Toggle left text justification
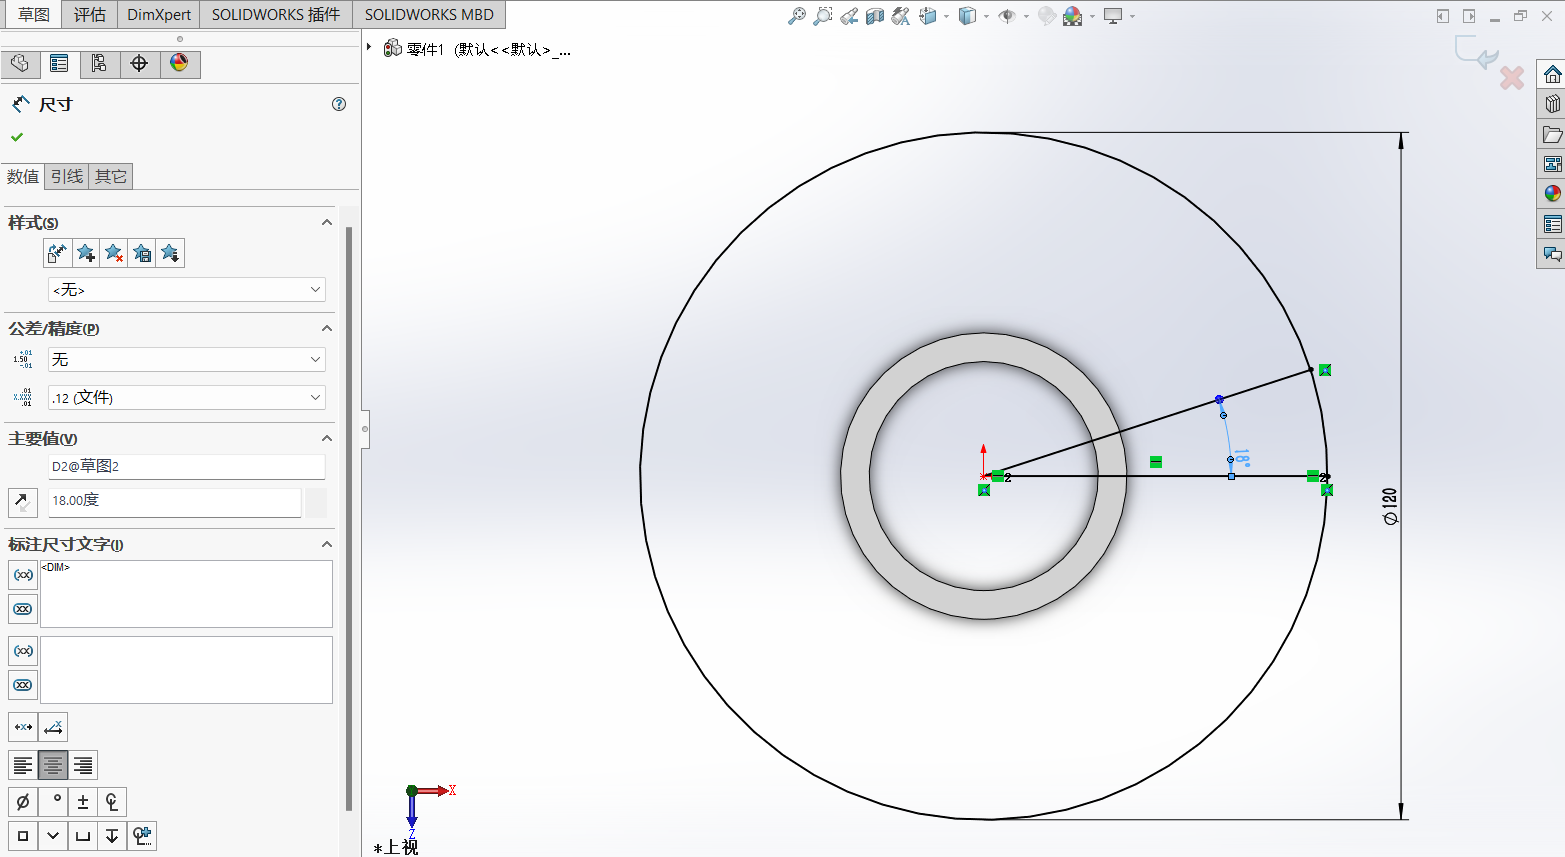The image size is (1565, 857). pyautogui.click(x=23, y=765)
